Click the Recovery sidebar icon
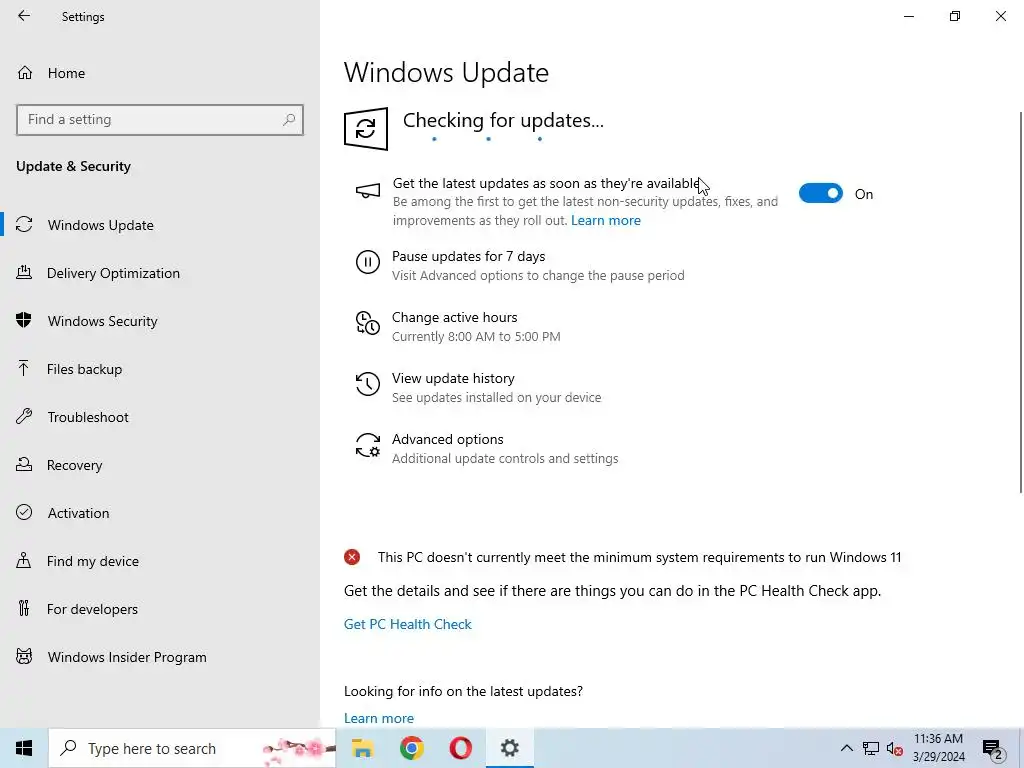1024x768 pixels. (24, 464)
